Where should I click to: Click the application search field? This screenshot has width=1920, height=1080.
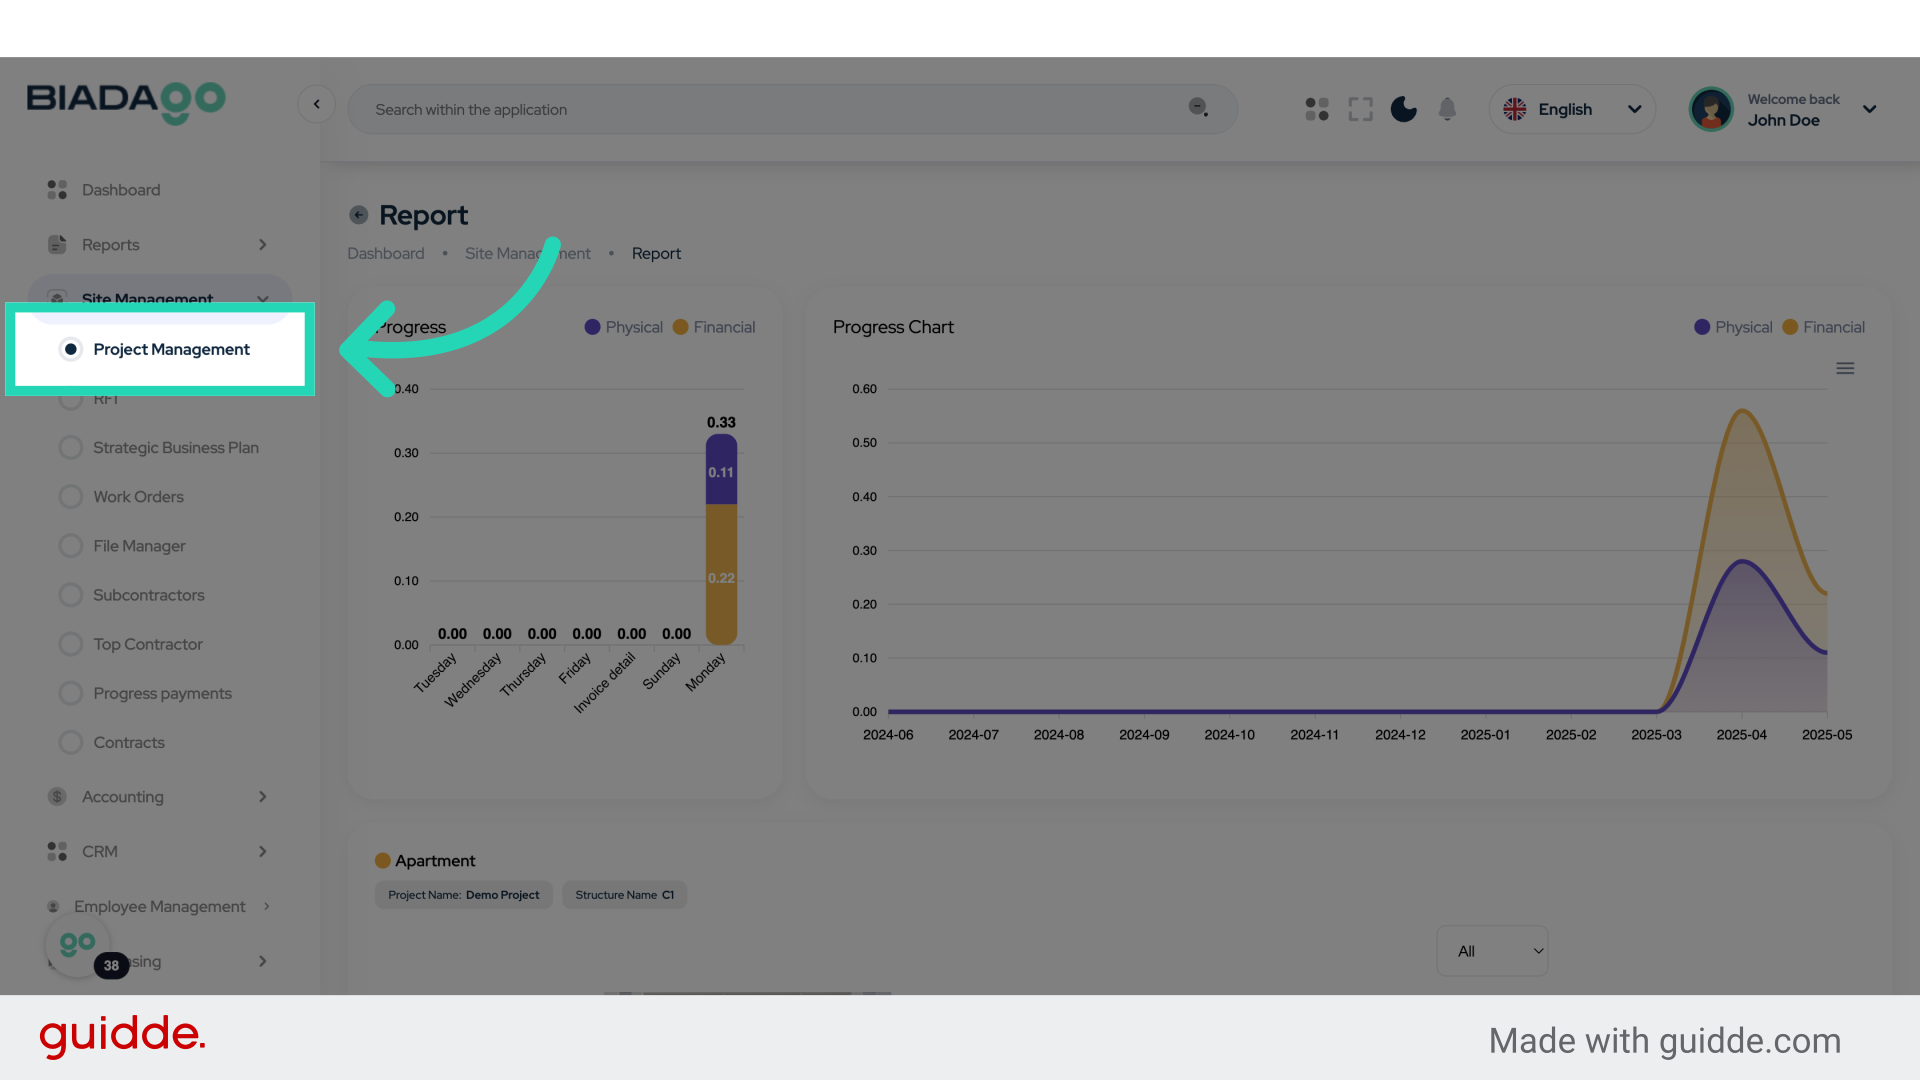tap(770, 109)
